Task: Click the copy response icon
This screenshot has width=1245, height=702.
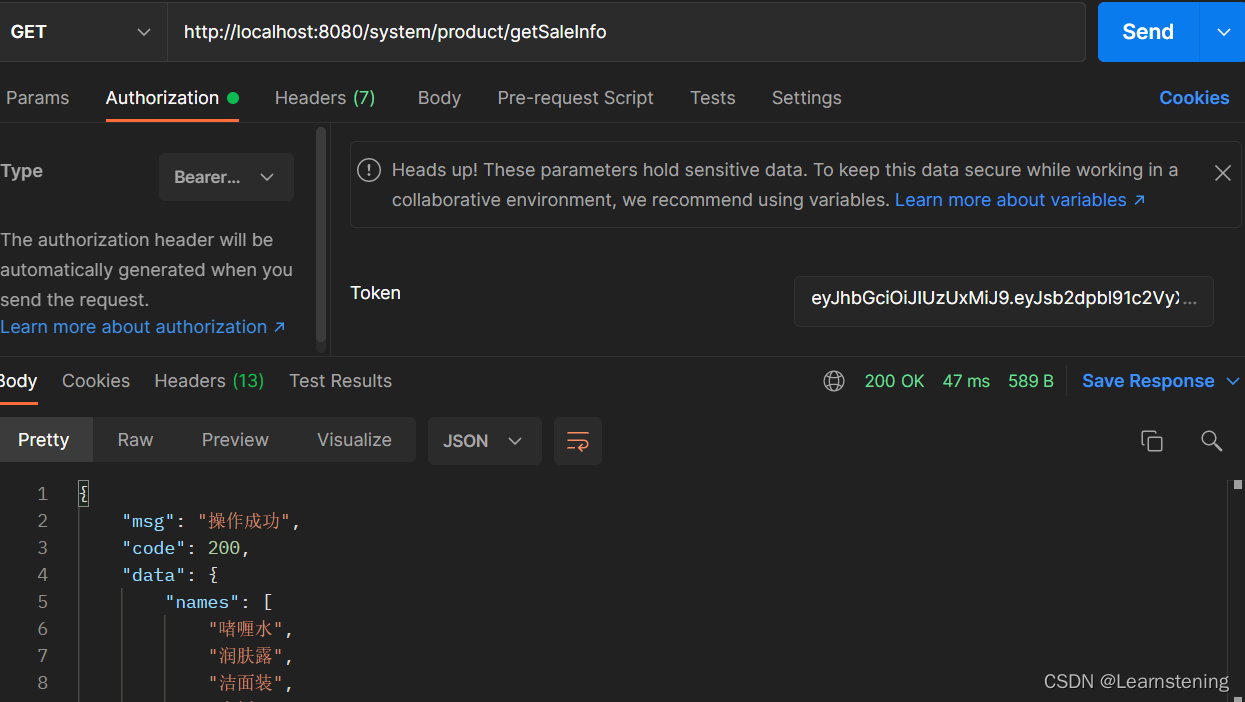Action: [x=1152, y=441]
